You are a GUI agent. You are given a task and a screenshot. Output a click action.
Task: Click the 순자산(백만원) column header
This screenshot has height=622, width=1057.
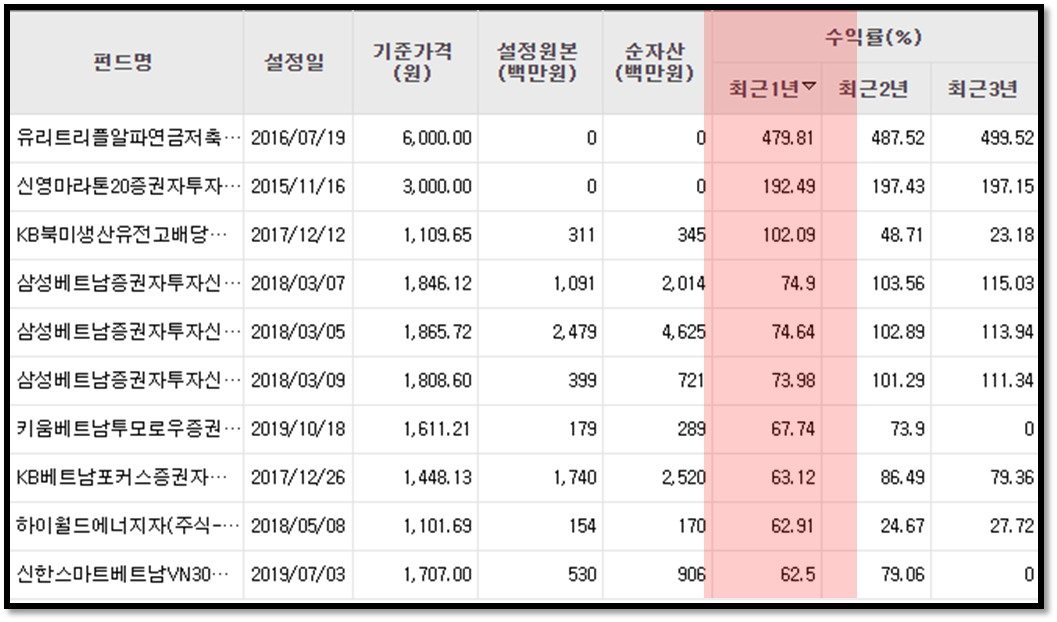coord(655,62)
